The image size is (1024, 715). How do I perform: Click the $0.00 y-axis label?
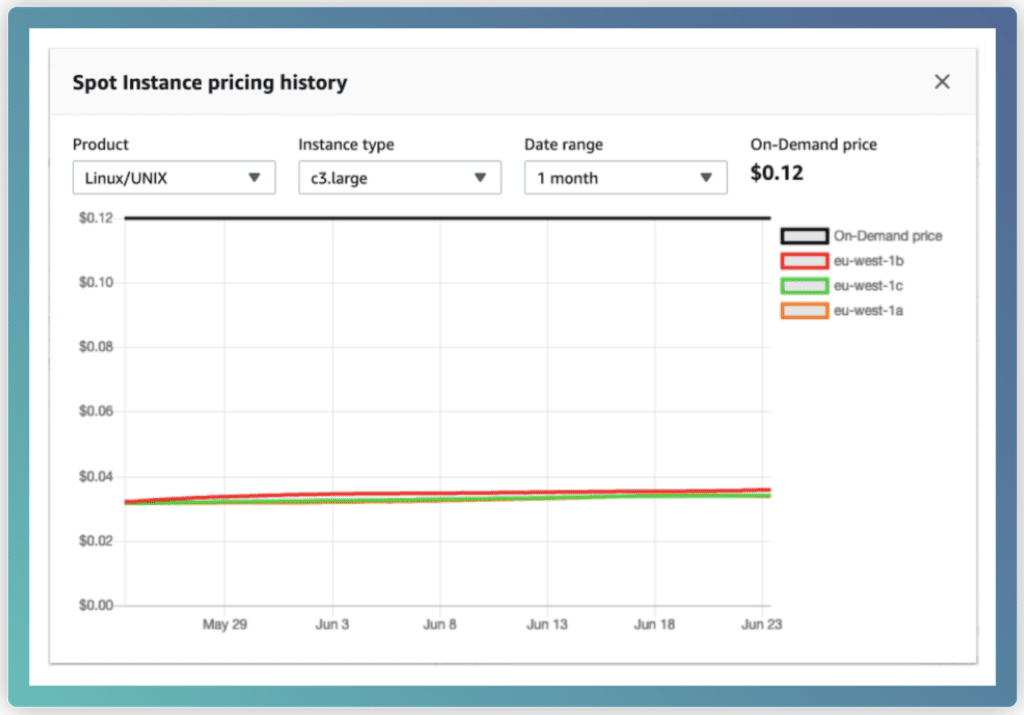97,606
